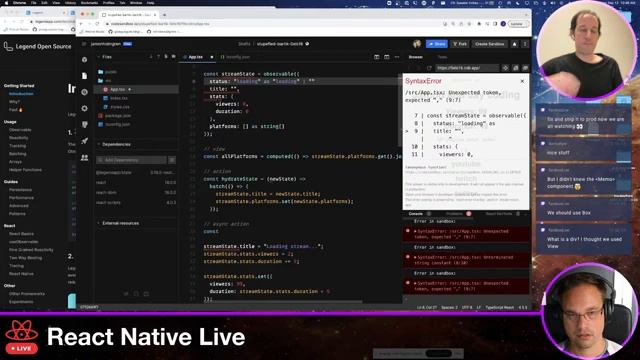Screen dimensions: 640x360
Task: Click the last icon in preview toolbar
Action: [525, 68]
